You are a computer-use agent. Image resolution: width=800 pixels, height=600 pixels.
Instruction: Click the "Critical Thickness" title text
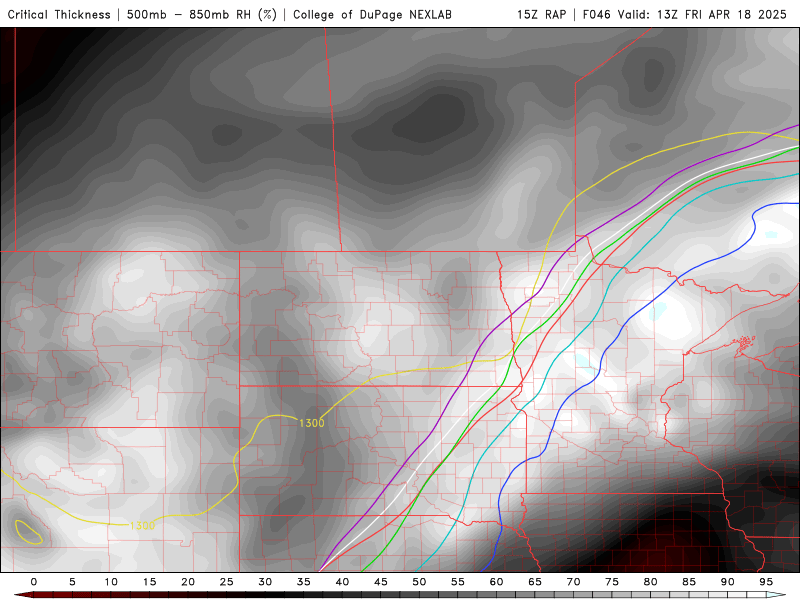(59, 14)
